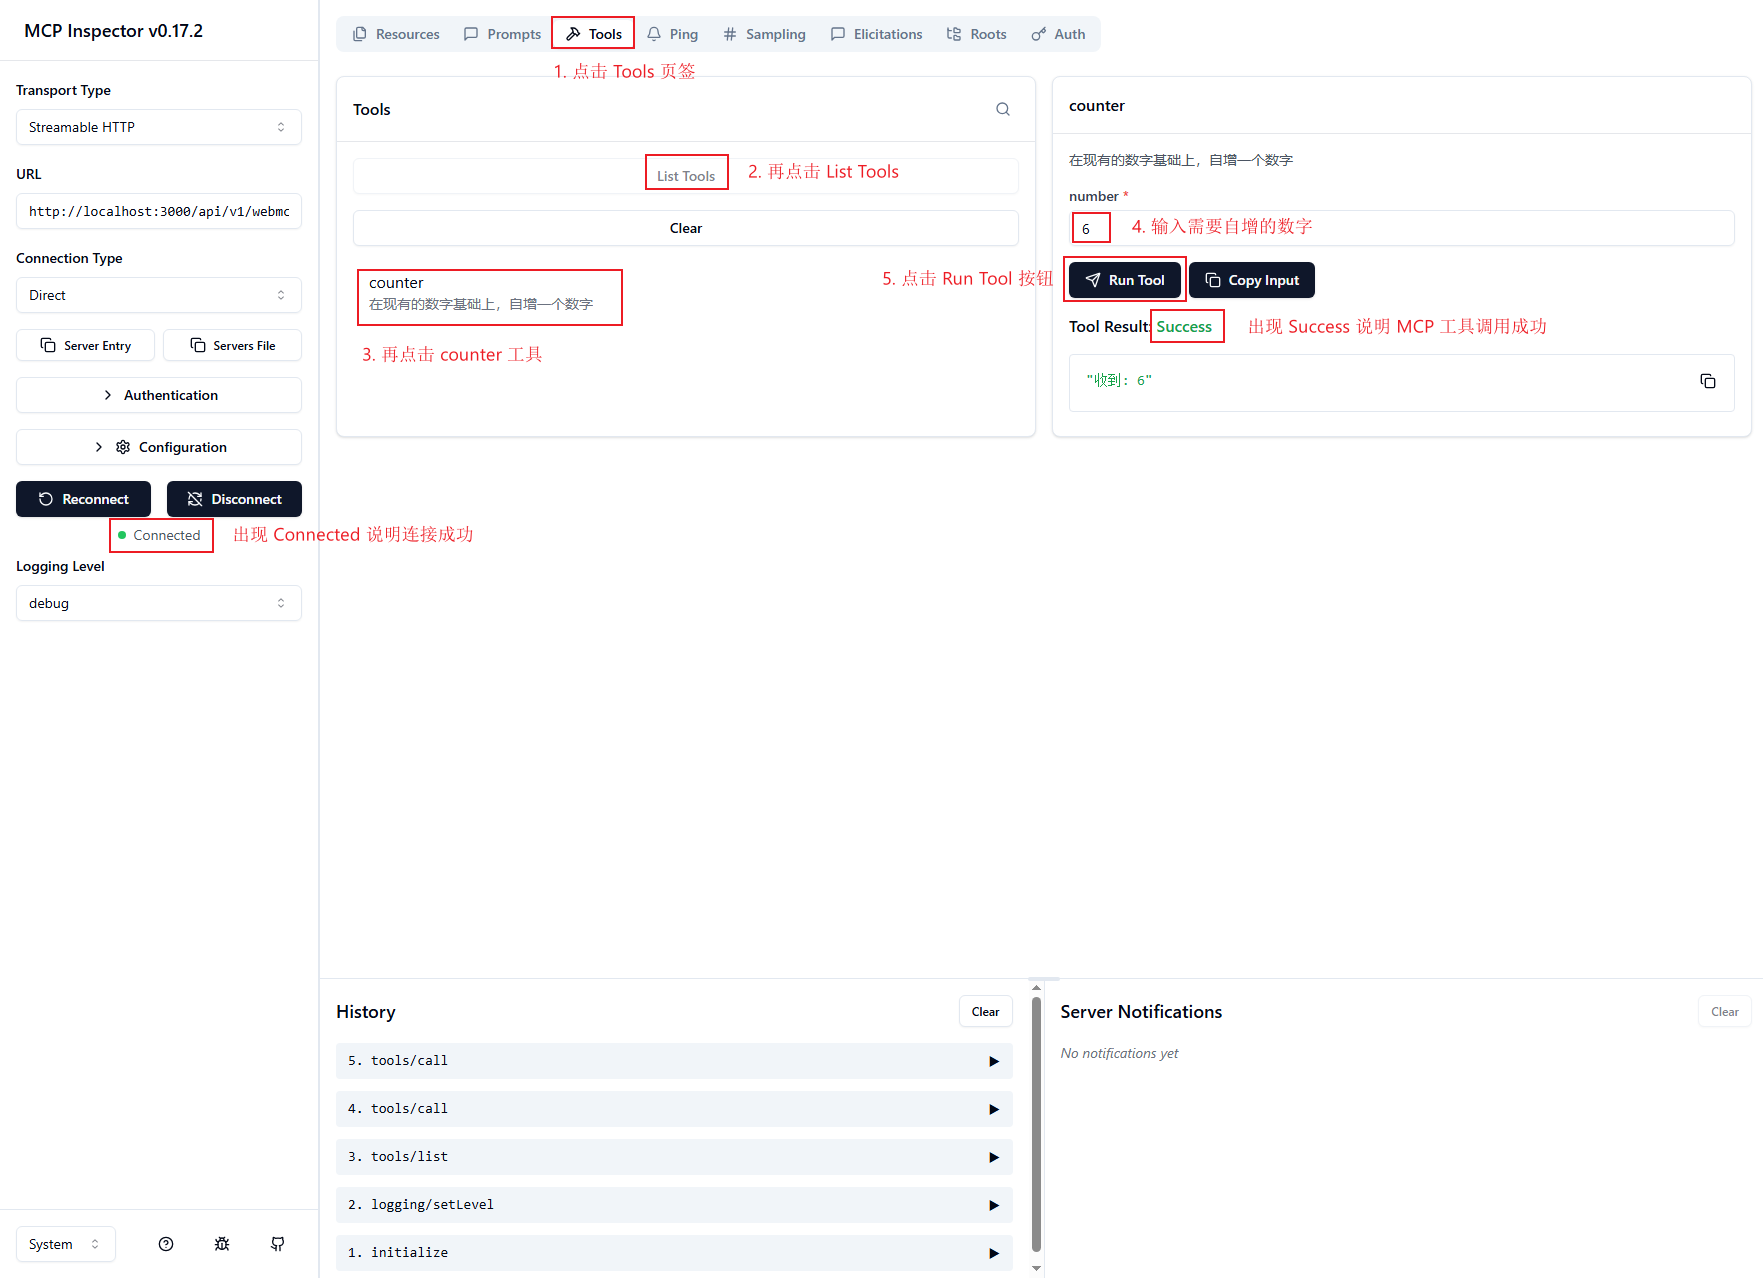Viewport: 1763px width, 1278px height.
Task: Click the bug debugging icon
Action: pyautogui.click(x=222, y=1244)
